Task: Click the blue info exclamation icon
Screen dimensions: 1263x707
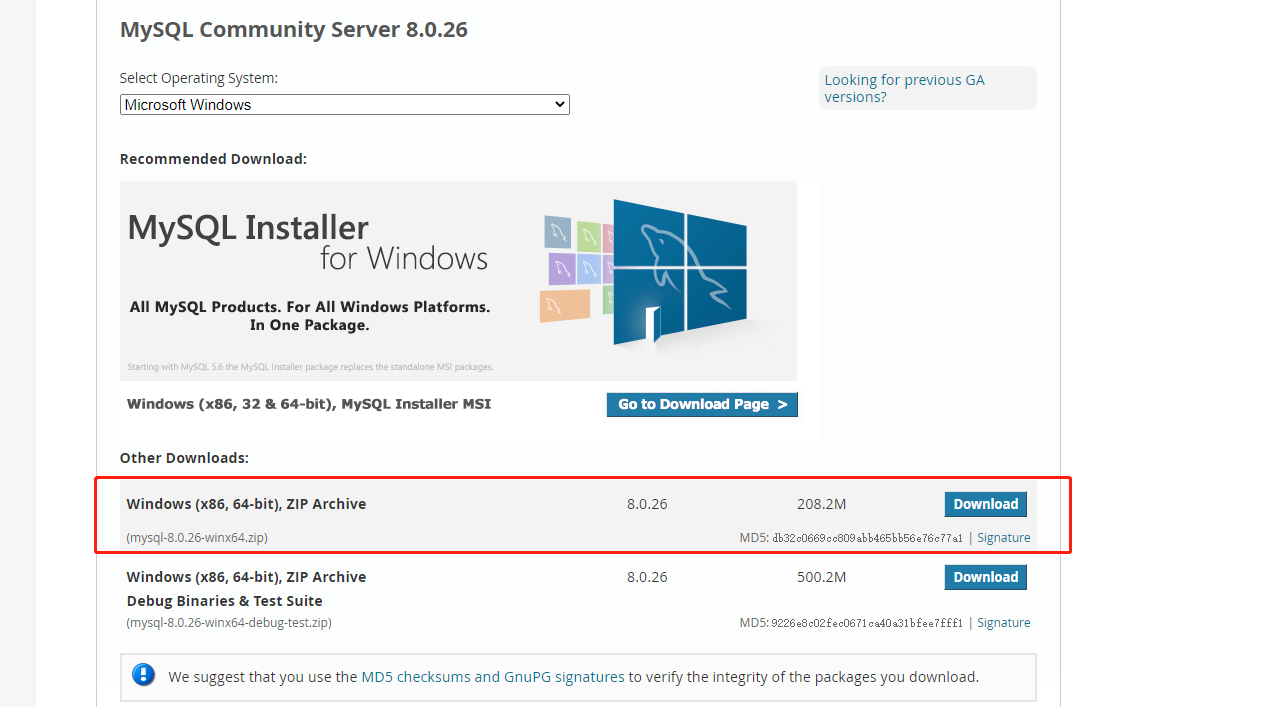Action: (144, 675)
